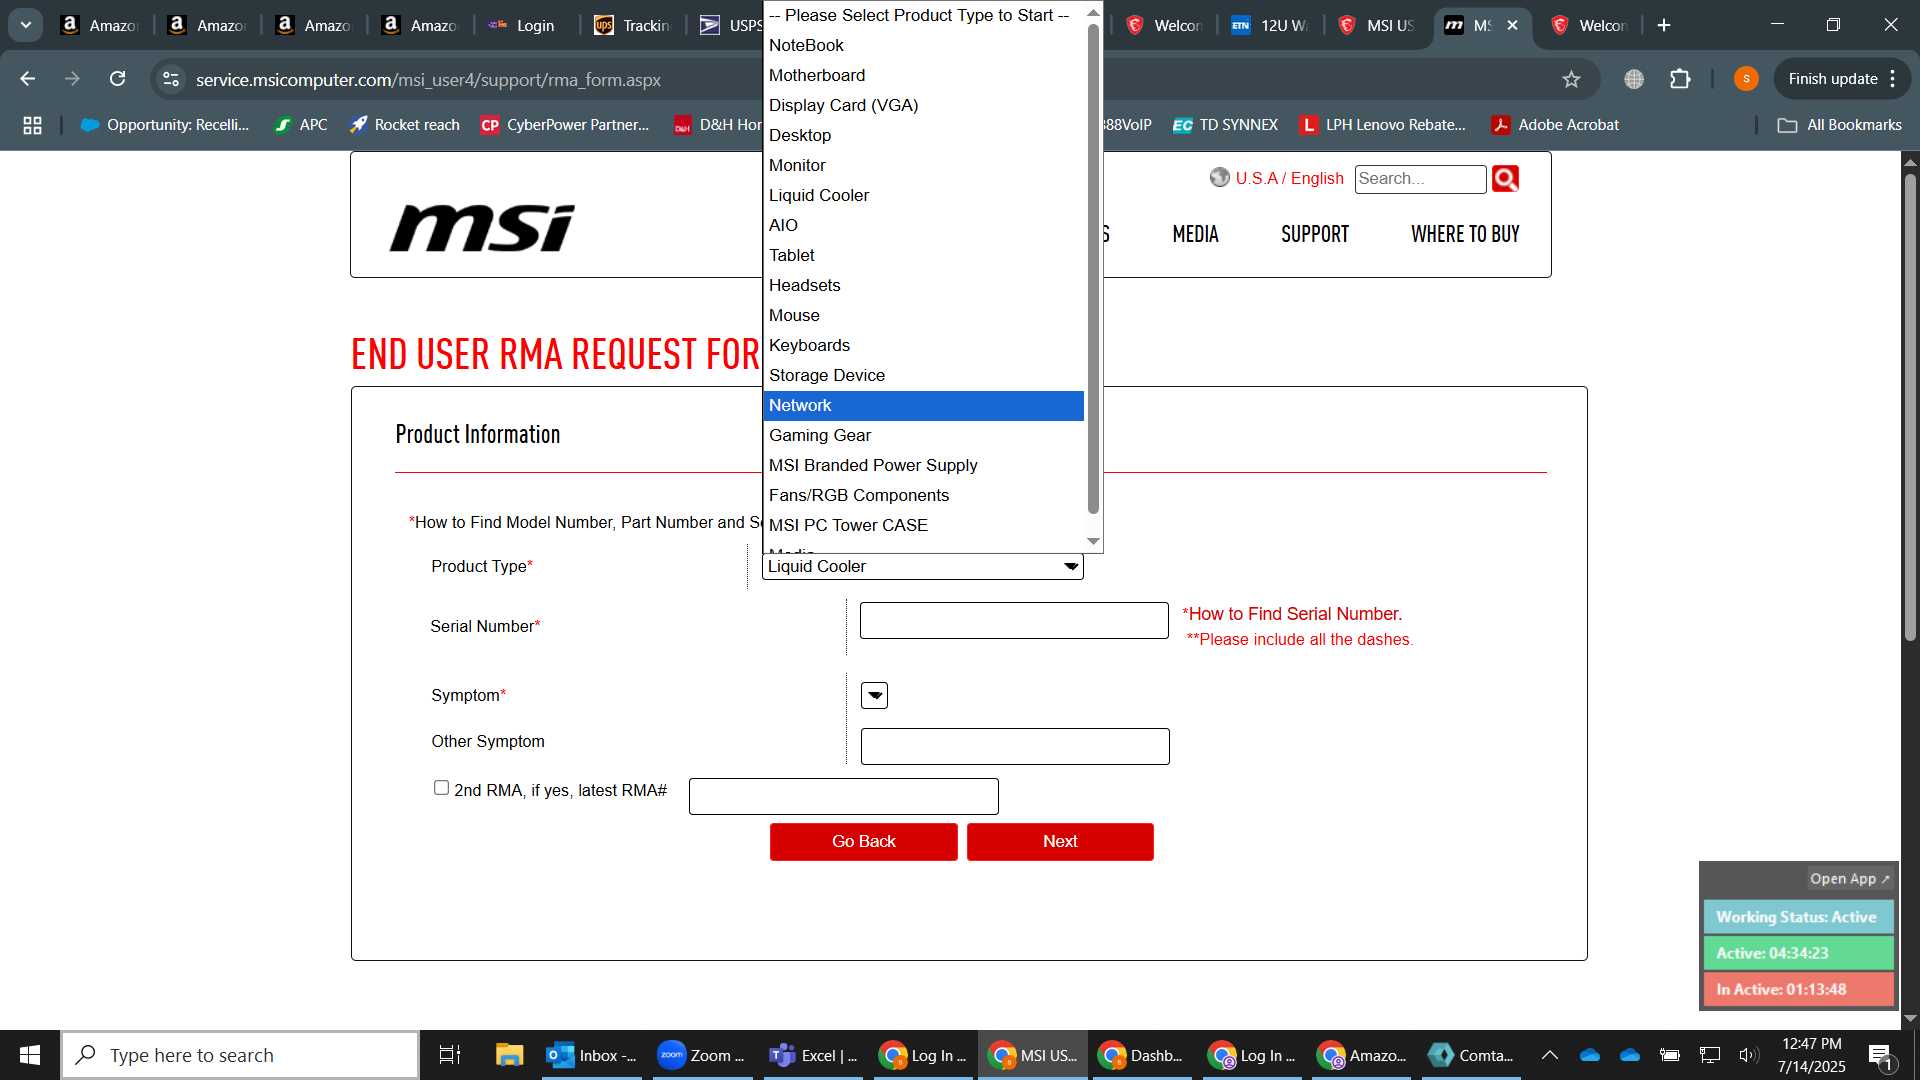
Task: Click the MSI logo
Action: point(482,227)
